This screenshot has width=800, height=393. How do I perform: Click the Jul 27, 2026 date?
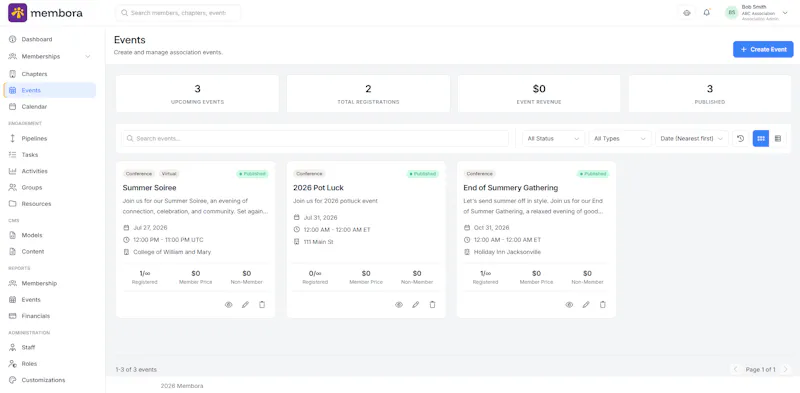pos(150,227)
